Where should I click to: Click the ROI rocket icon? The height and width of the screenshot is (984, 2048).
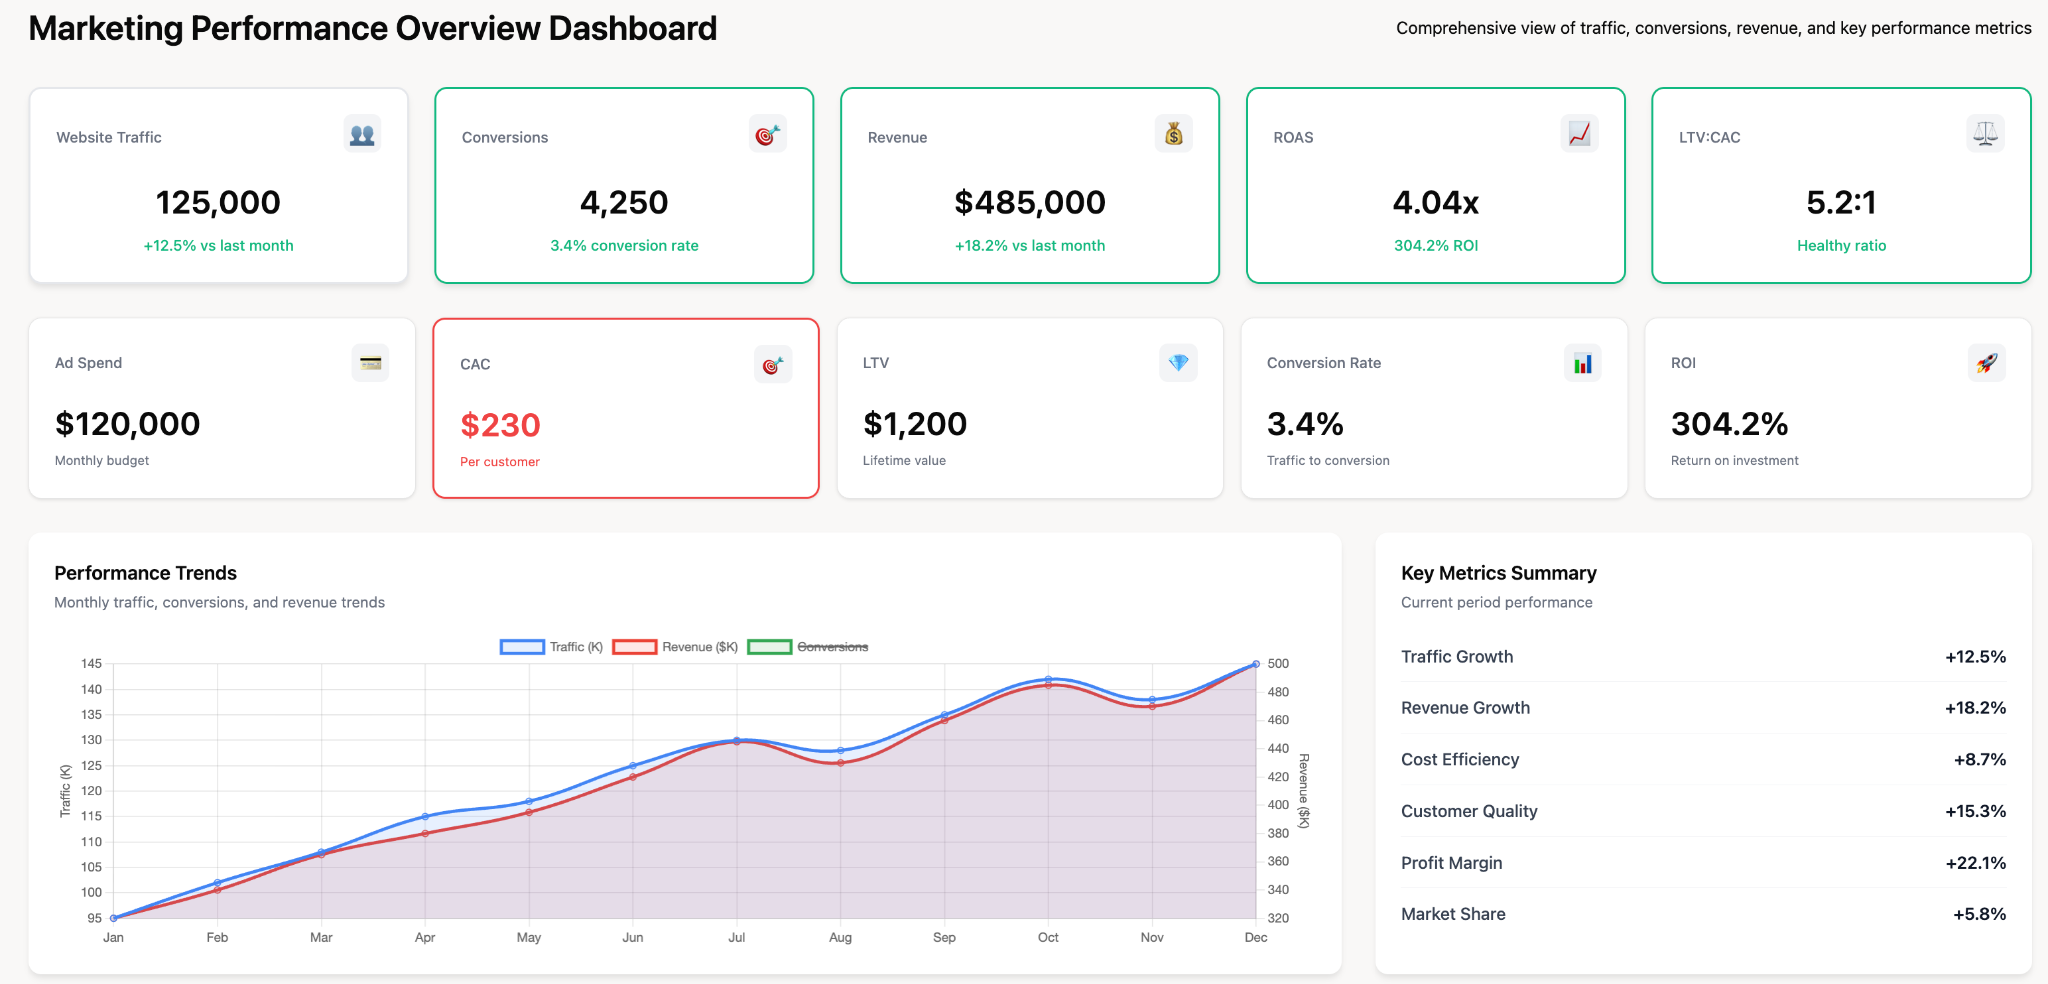[x=1988, y=362]
